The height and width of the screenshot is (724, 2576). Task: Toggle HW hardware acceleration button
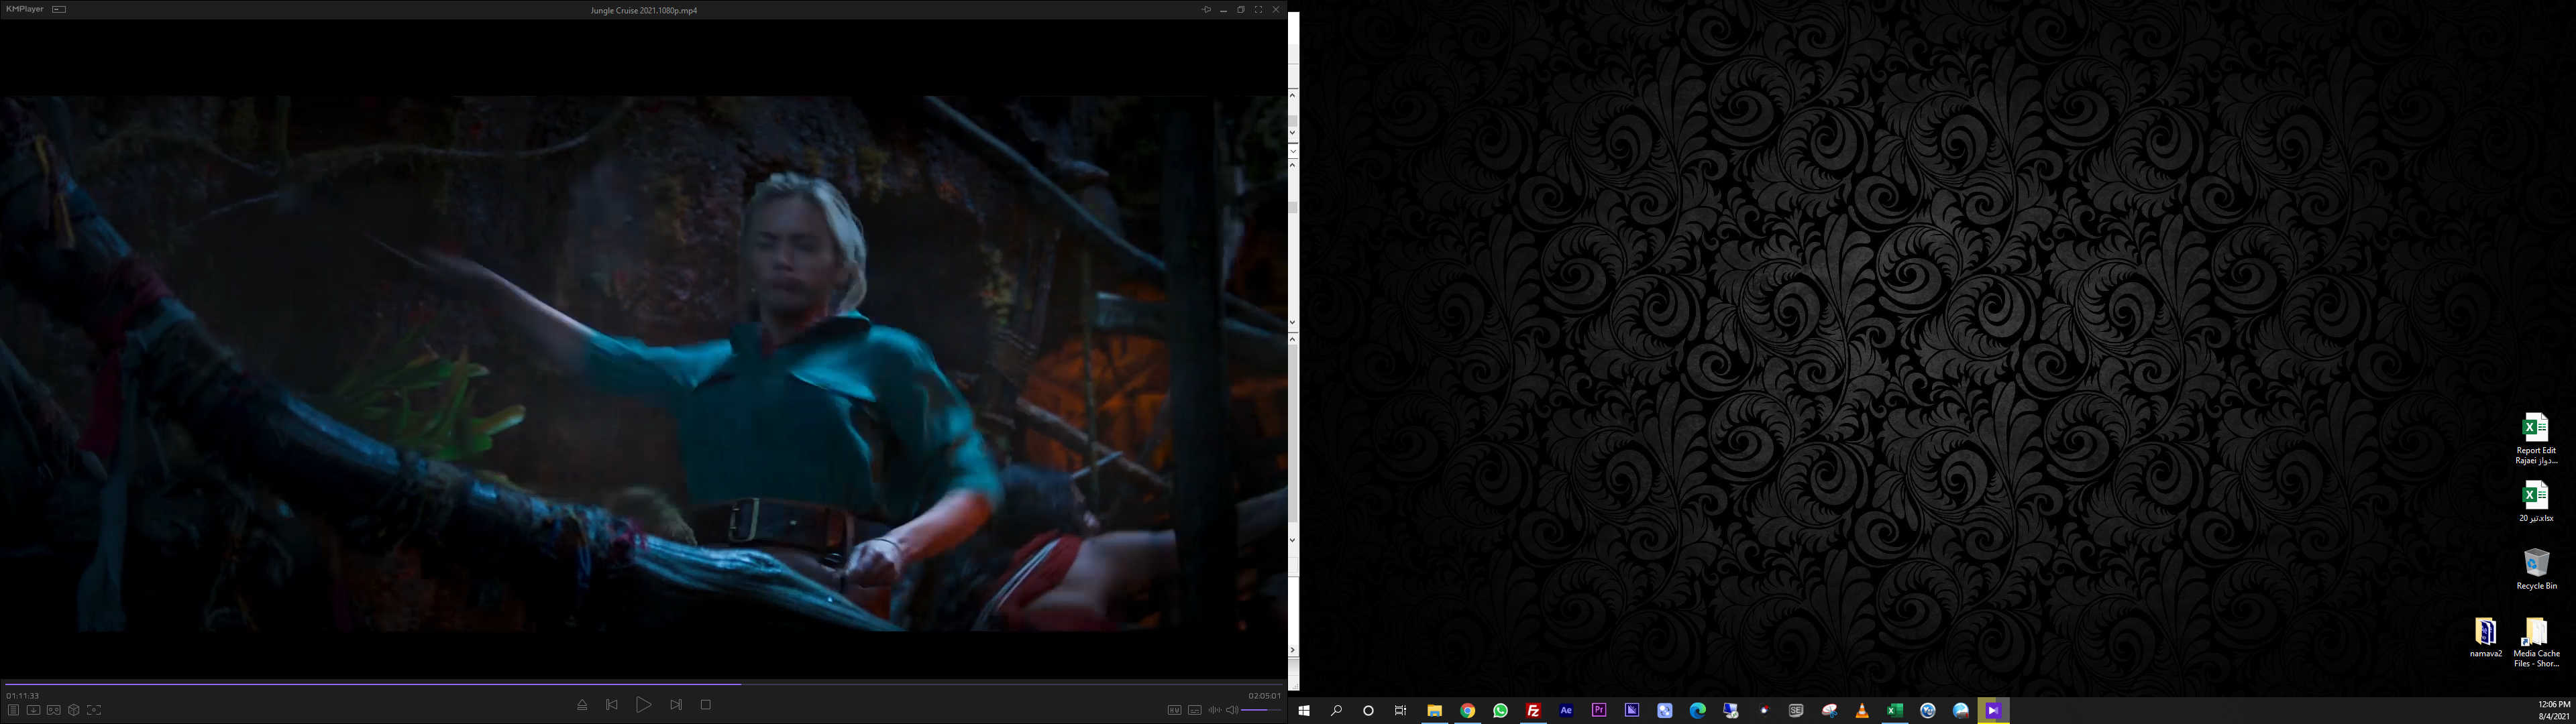pos(1174,710)
